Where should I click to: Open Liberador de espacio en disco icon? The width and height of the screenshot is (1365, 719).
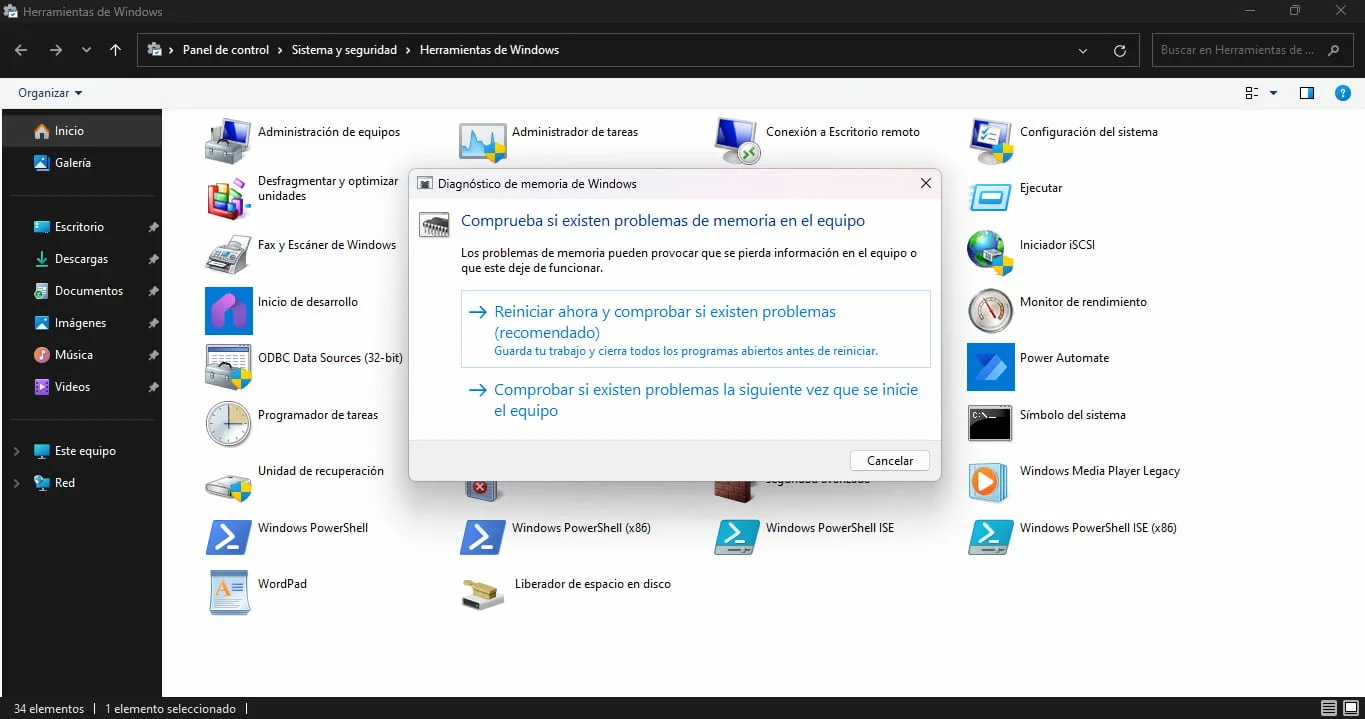[x=482, y=593]
